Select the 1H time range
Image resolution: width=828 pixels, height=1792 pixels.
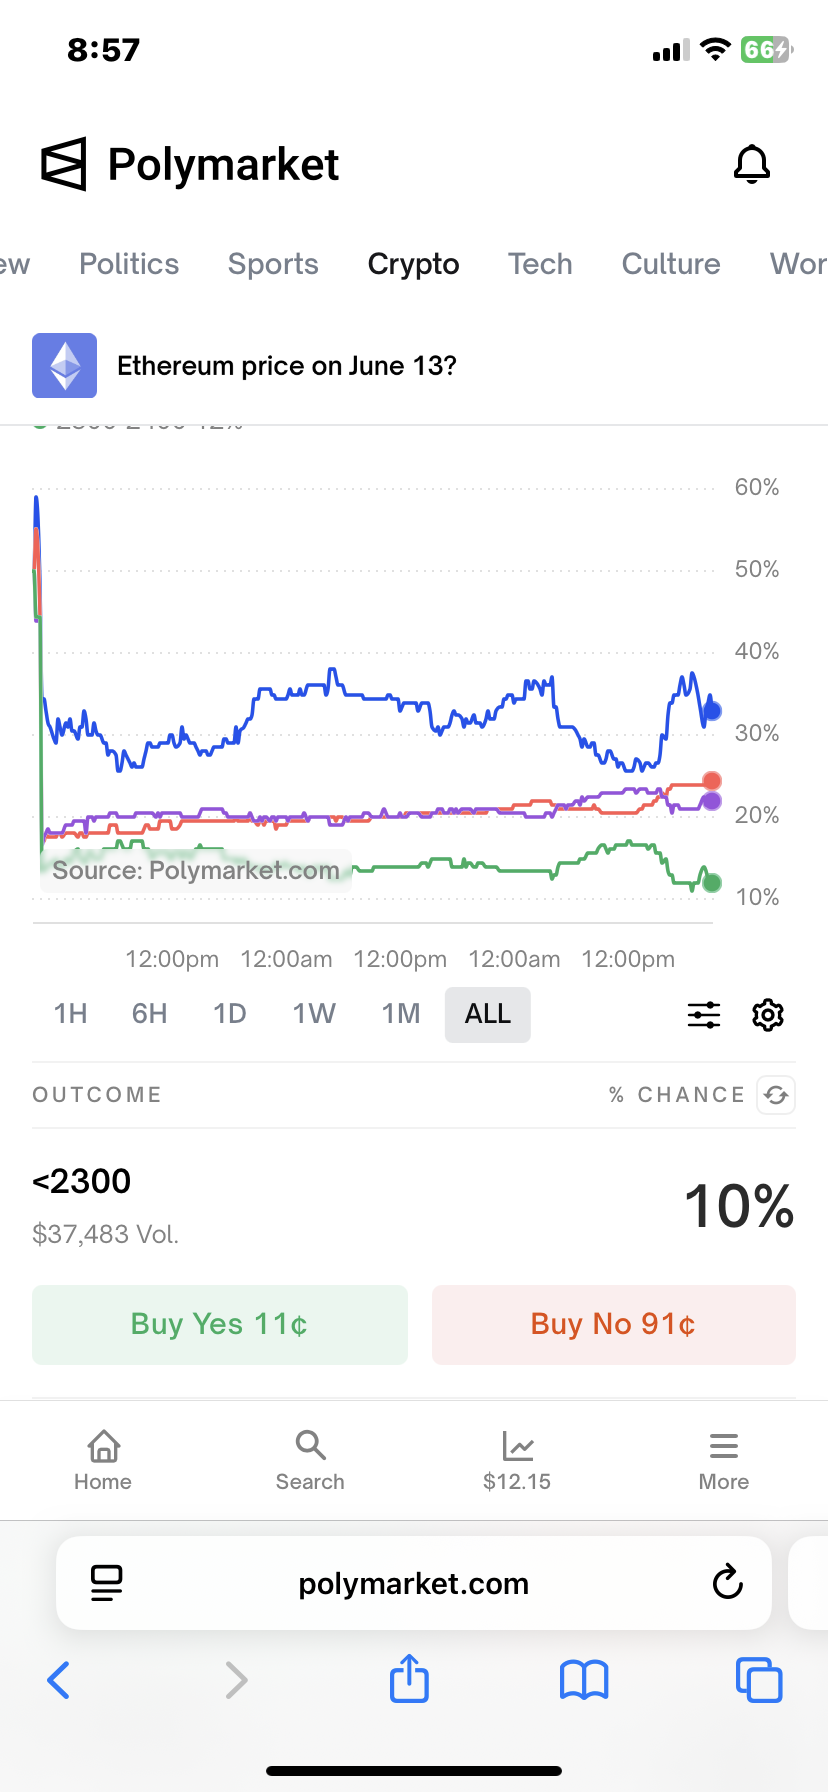point(70,1014)
